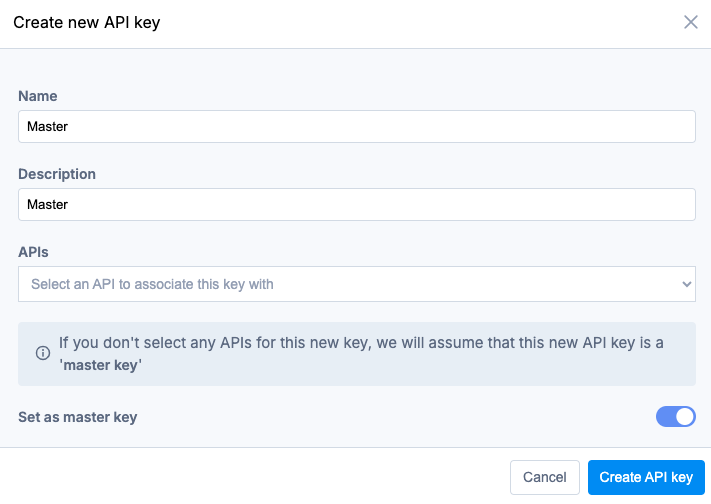Click the master key info notice text
The image size is (711, 504).
(360, 343)
